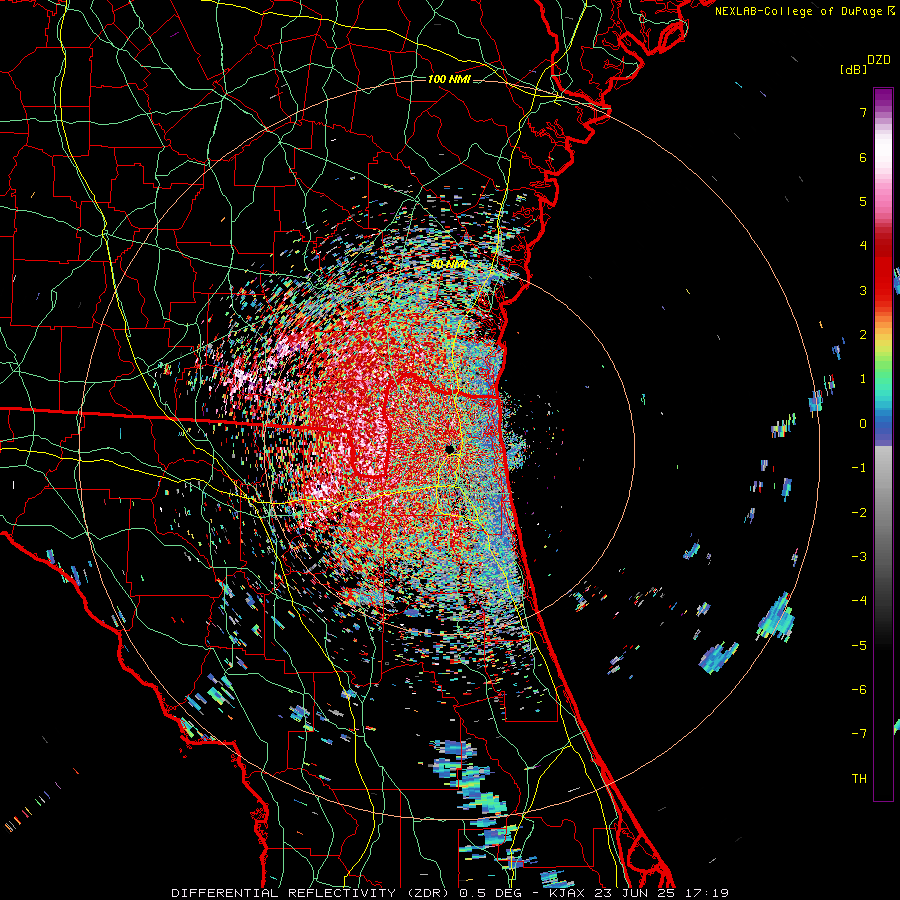Select the -7 value on color scale

(859, 734)
